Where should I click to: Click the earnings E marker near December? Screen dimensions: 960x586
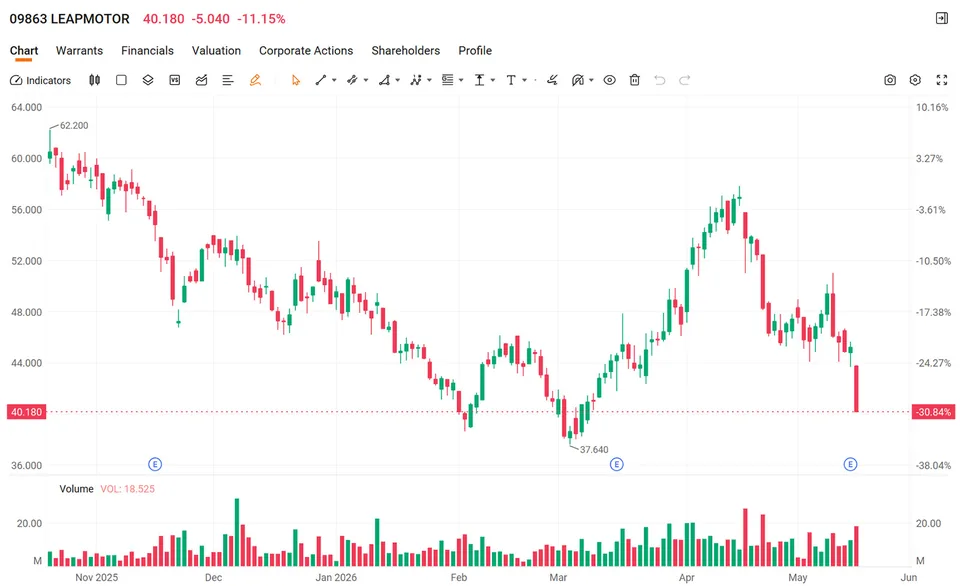coord(155,465)
